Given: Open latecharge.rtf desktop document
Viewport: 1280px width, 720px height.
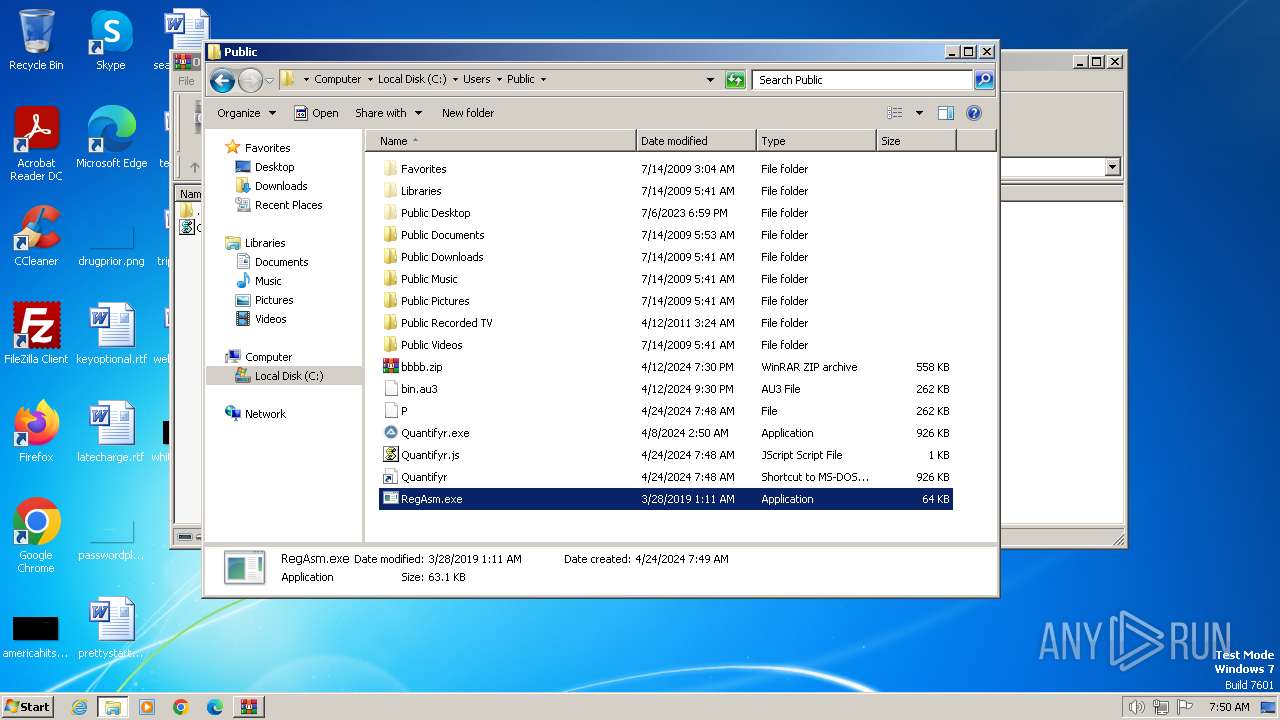Looking at the screenshot, I should (111, 431).
